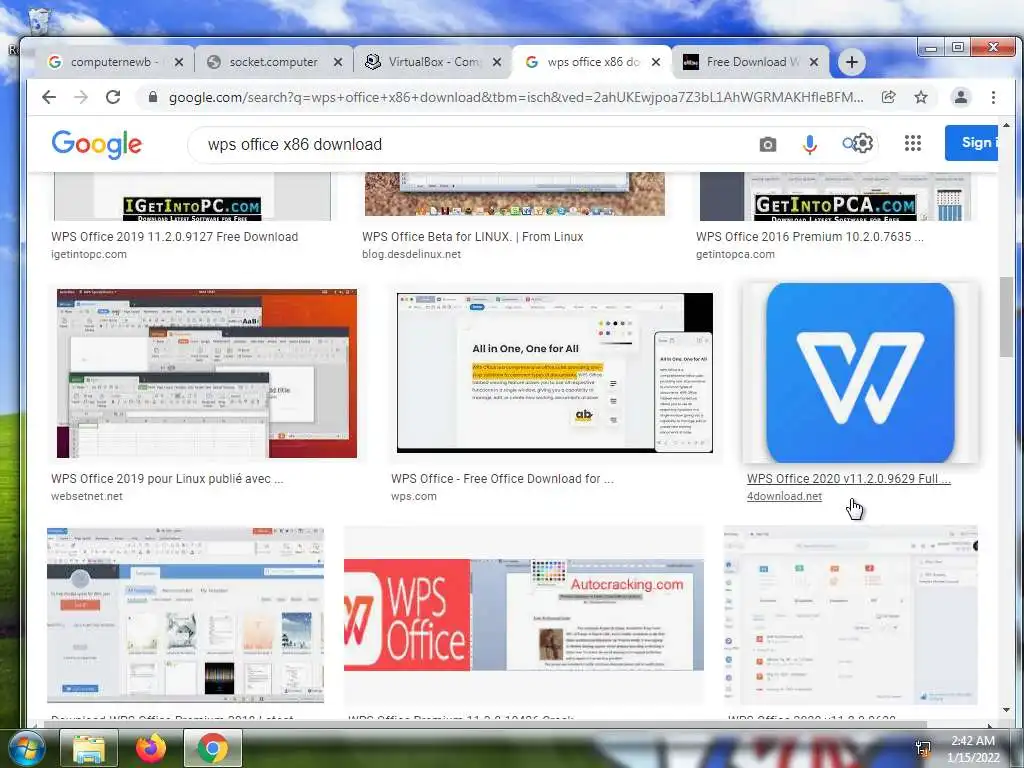Open Google quick settings gear
This screenshot has height=768, width=1024.
coord(863,143)
